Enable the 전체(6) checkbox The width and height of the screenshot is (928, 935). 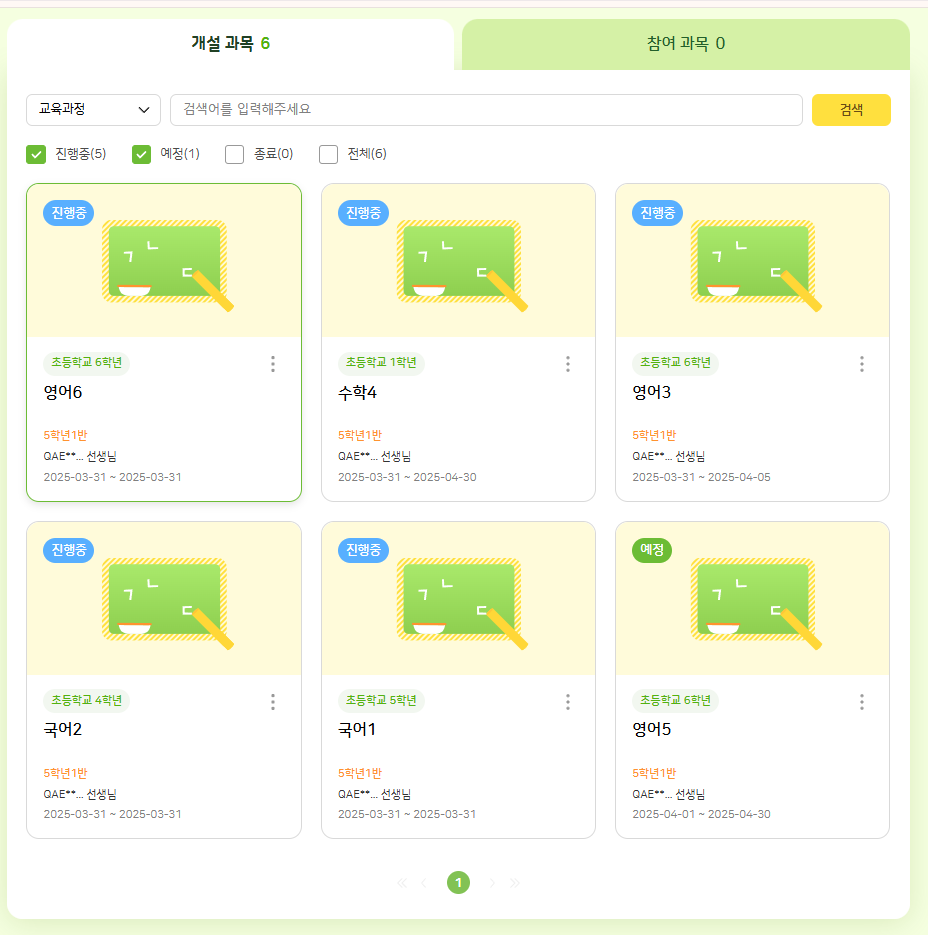[328, 154]
